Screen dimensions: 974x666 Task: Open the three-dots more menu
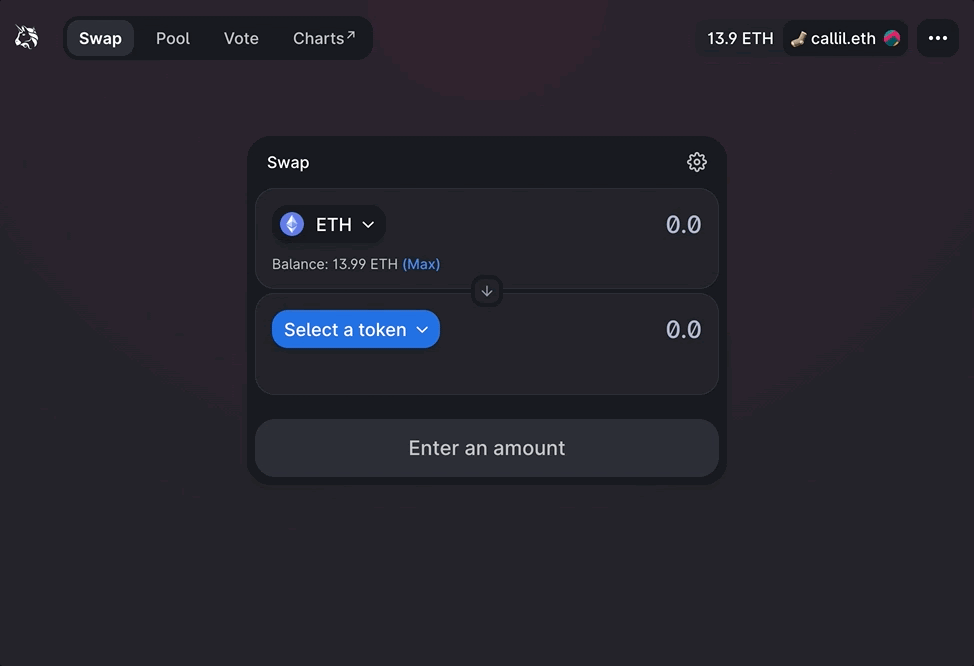click(937, 38)
